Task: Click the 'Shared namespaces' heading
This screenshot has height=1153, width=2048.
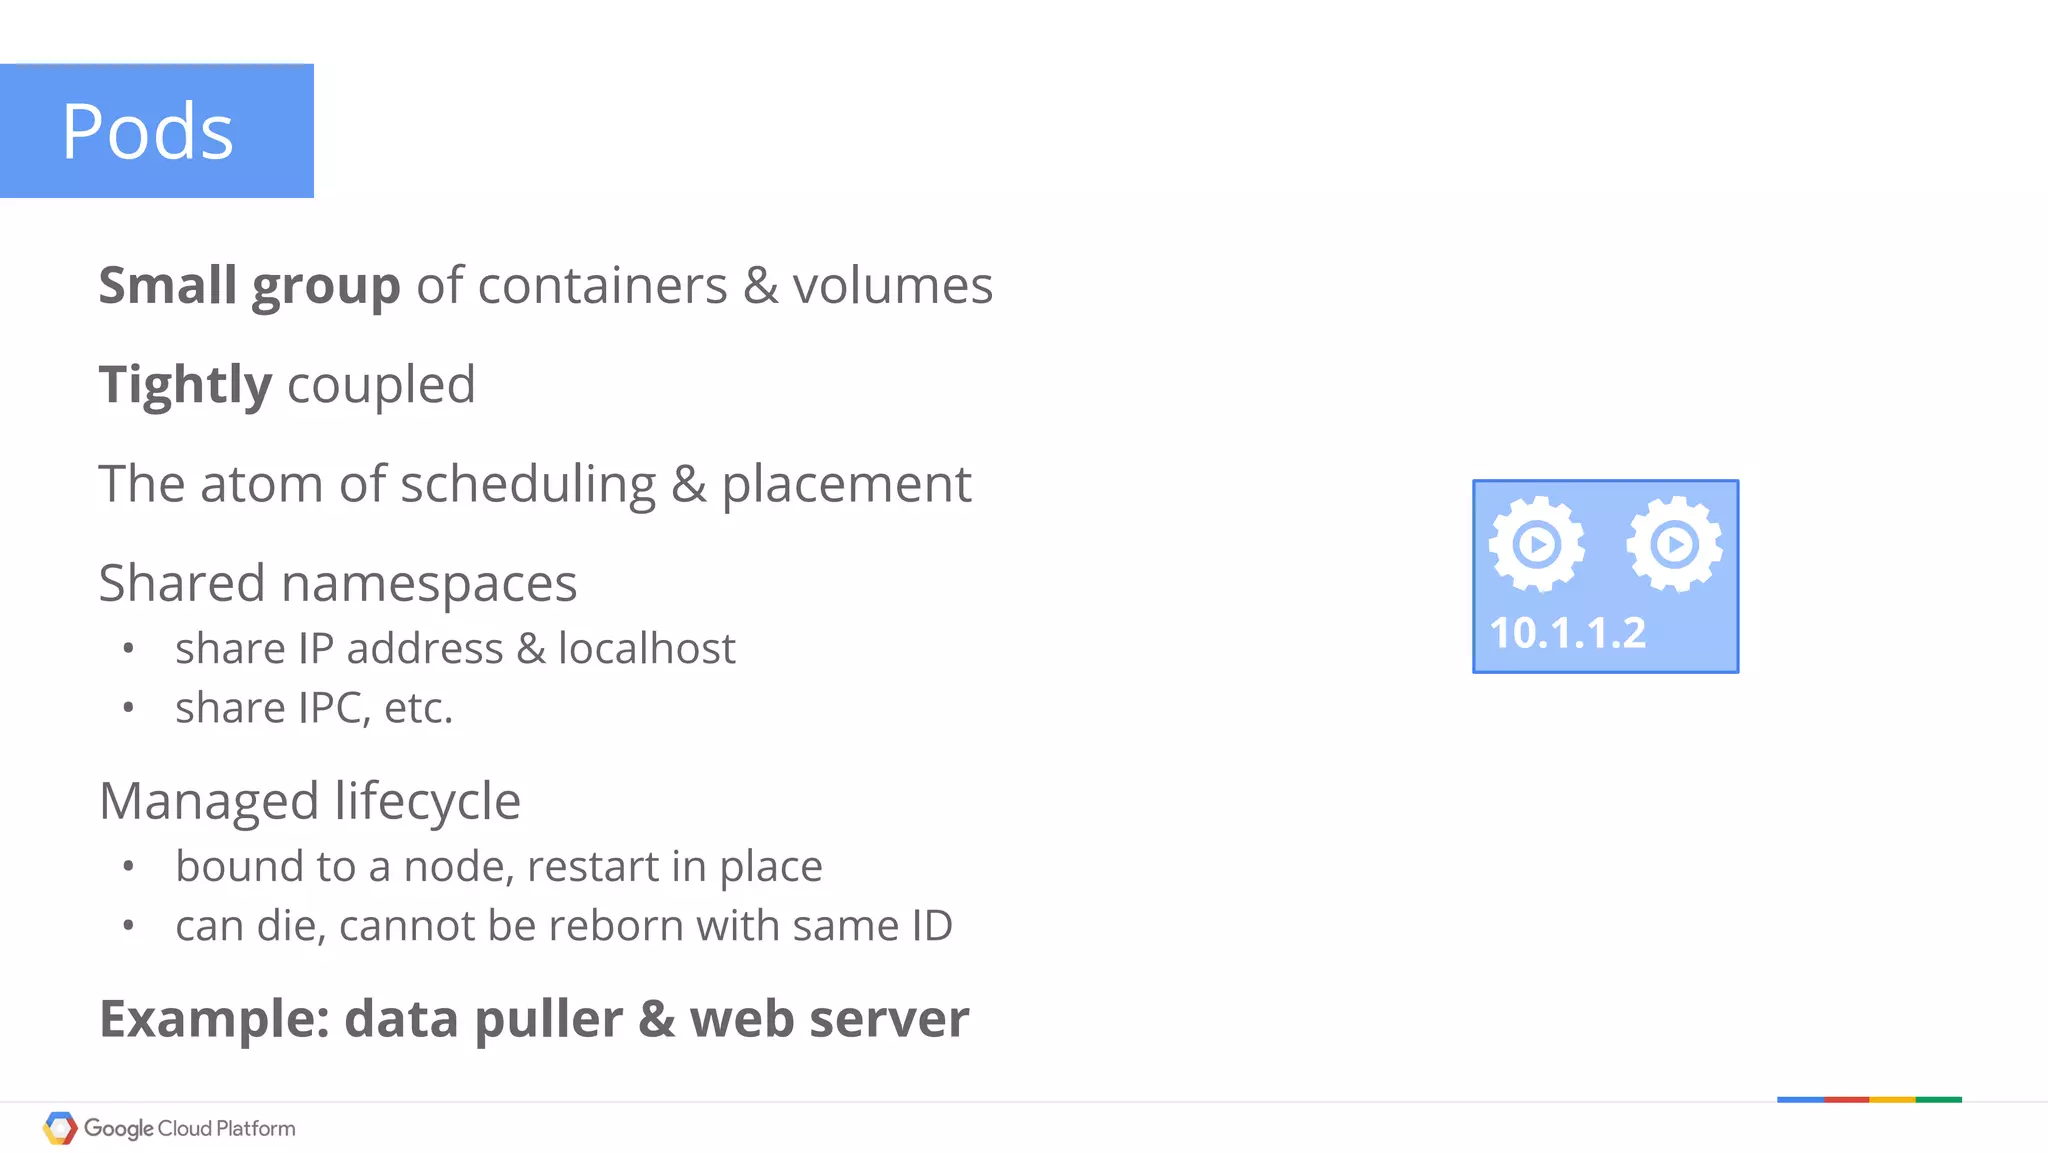Action: [338, 583]
